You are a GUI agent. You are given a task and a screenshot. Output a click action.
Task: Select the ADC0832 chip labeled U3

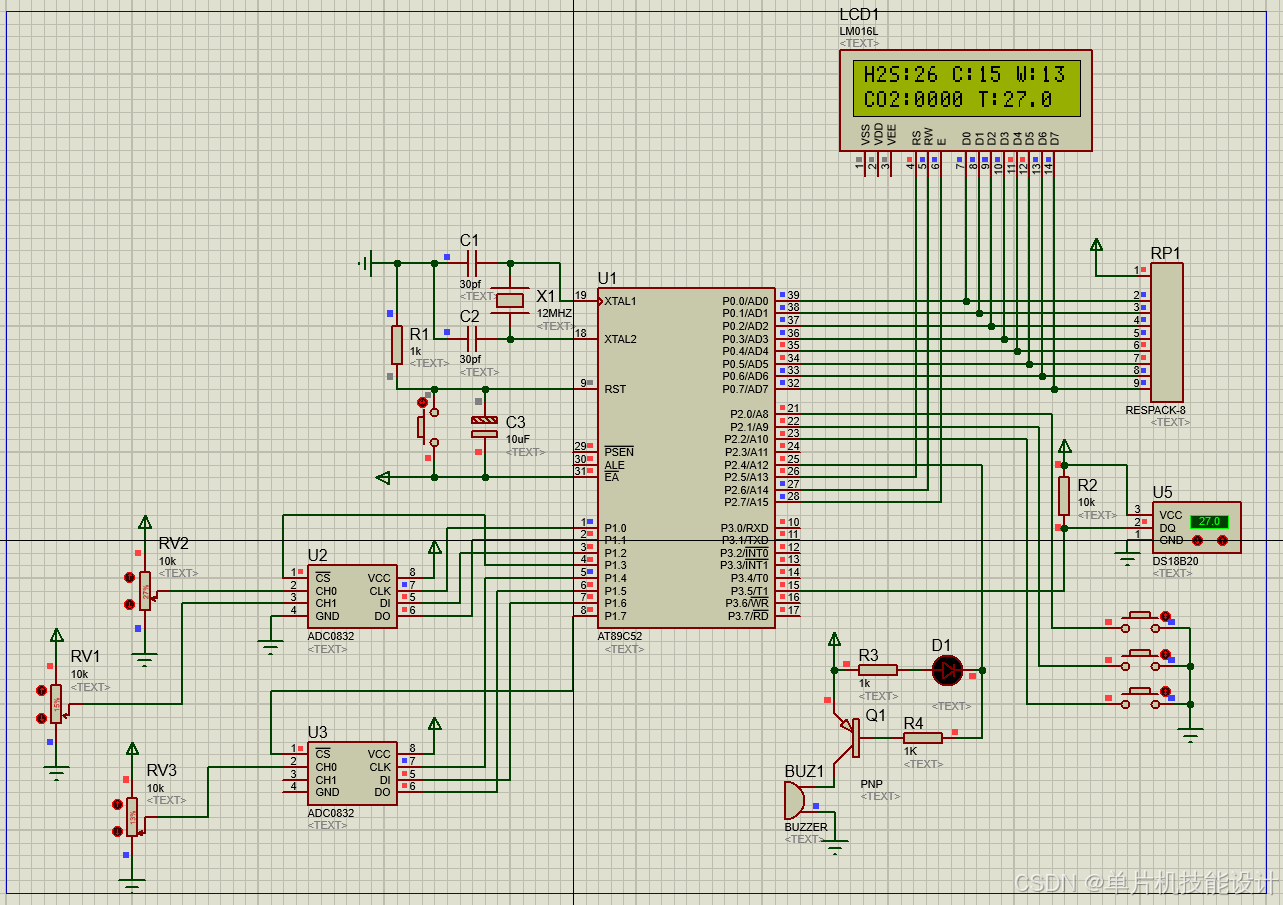pos(351,773)
